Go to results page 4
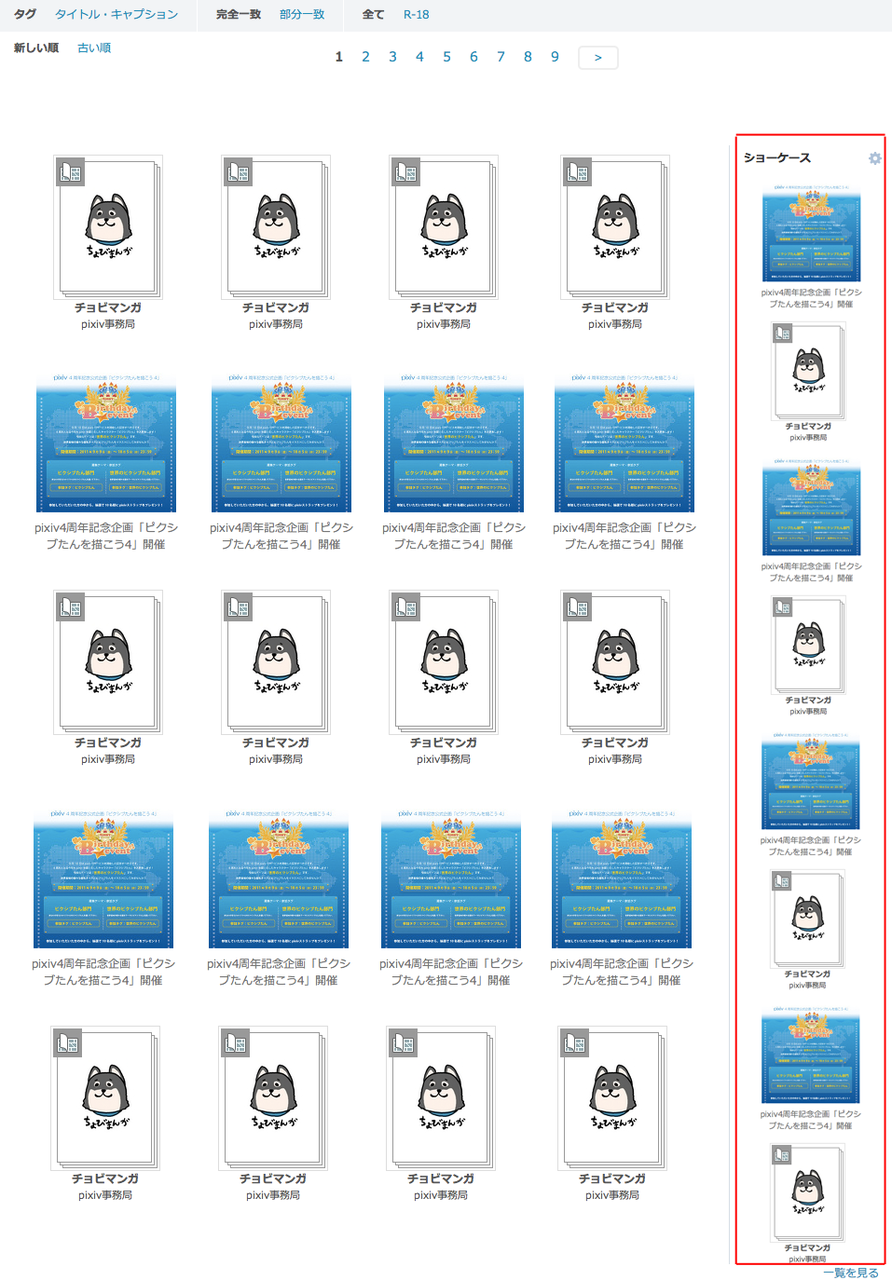 (x=420, y=57)
